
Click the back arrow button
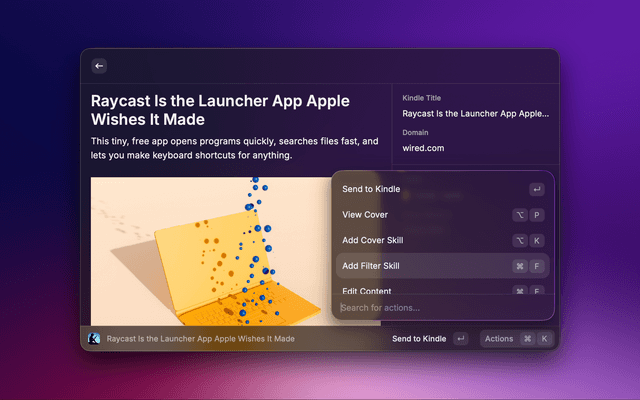(x=99, y=66)
